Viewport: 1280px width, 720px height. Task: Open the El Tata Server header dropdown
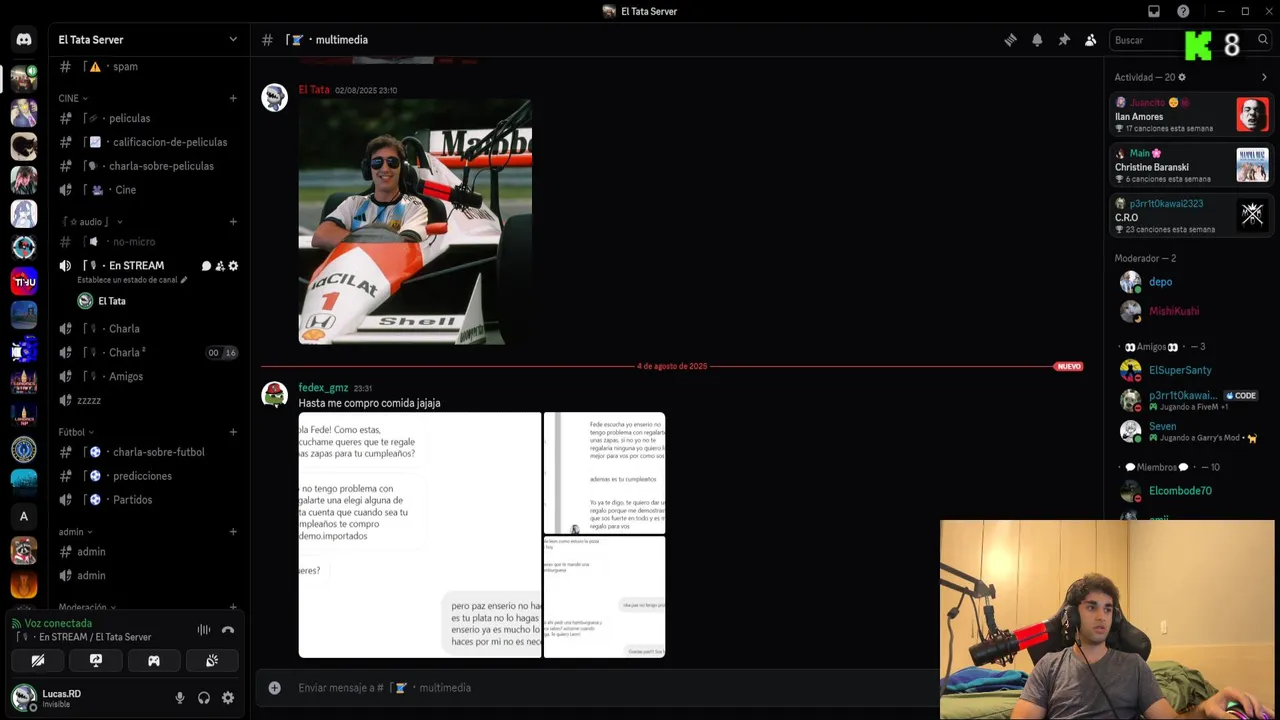tap(149, 40)
